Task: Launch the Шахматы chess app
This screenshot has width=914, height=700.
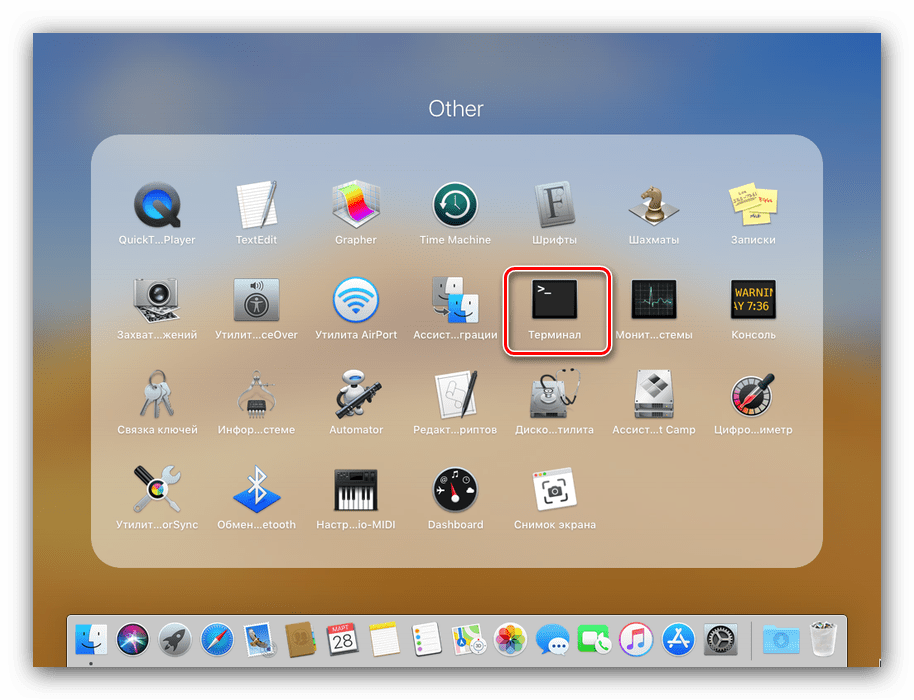Action: (x=654, y=205)
